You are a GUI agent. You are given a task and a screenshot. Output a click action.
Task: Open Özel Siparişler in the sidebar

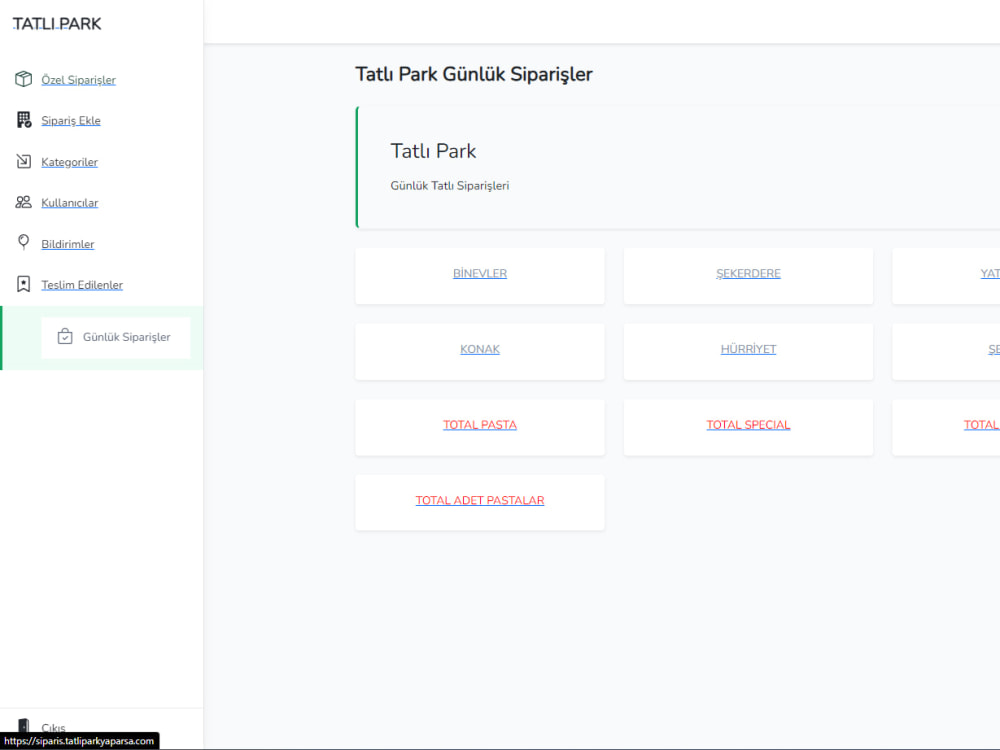[78, 80]
